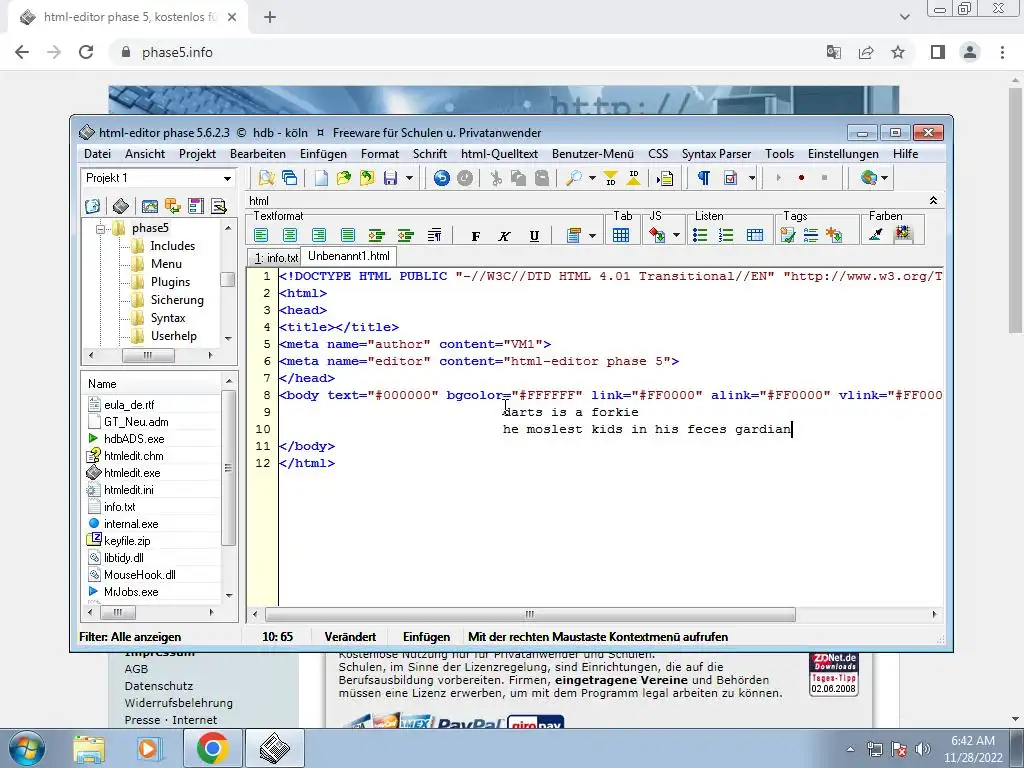Click the open file folder icon in toolbar
The height and width of the screenshot is (768, 1024).
pyautogui.click(x=344, y=178)
